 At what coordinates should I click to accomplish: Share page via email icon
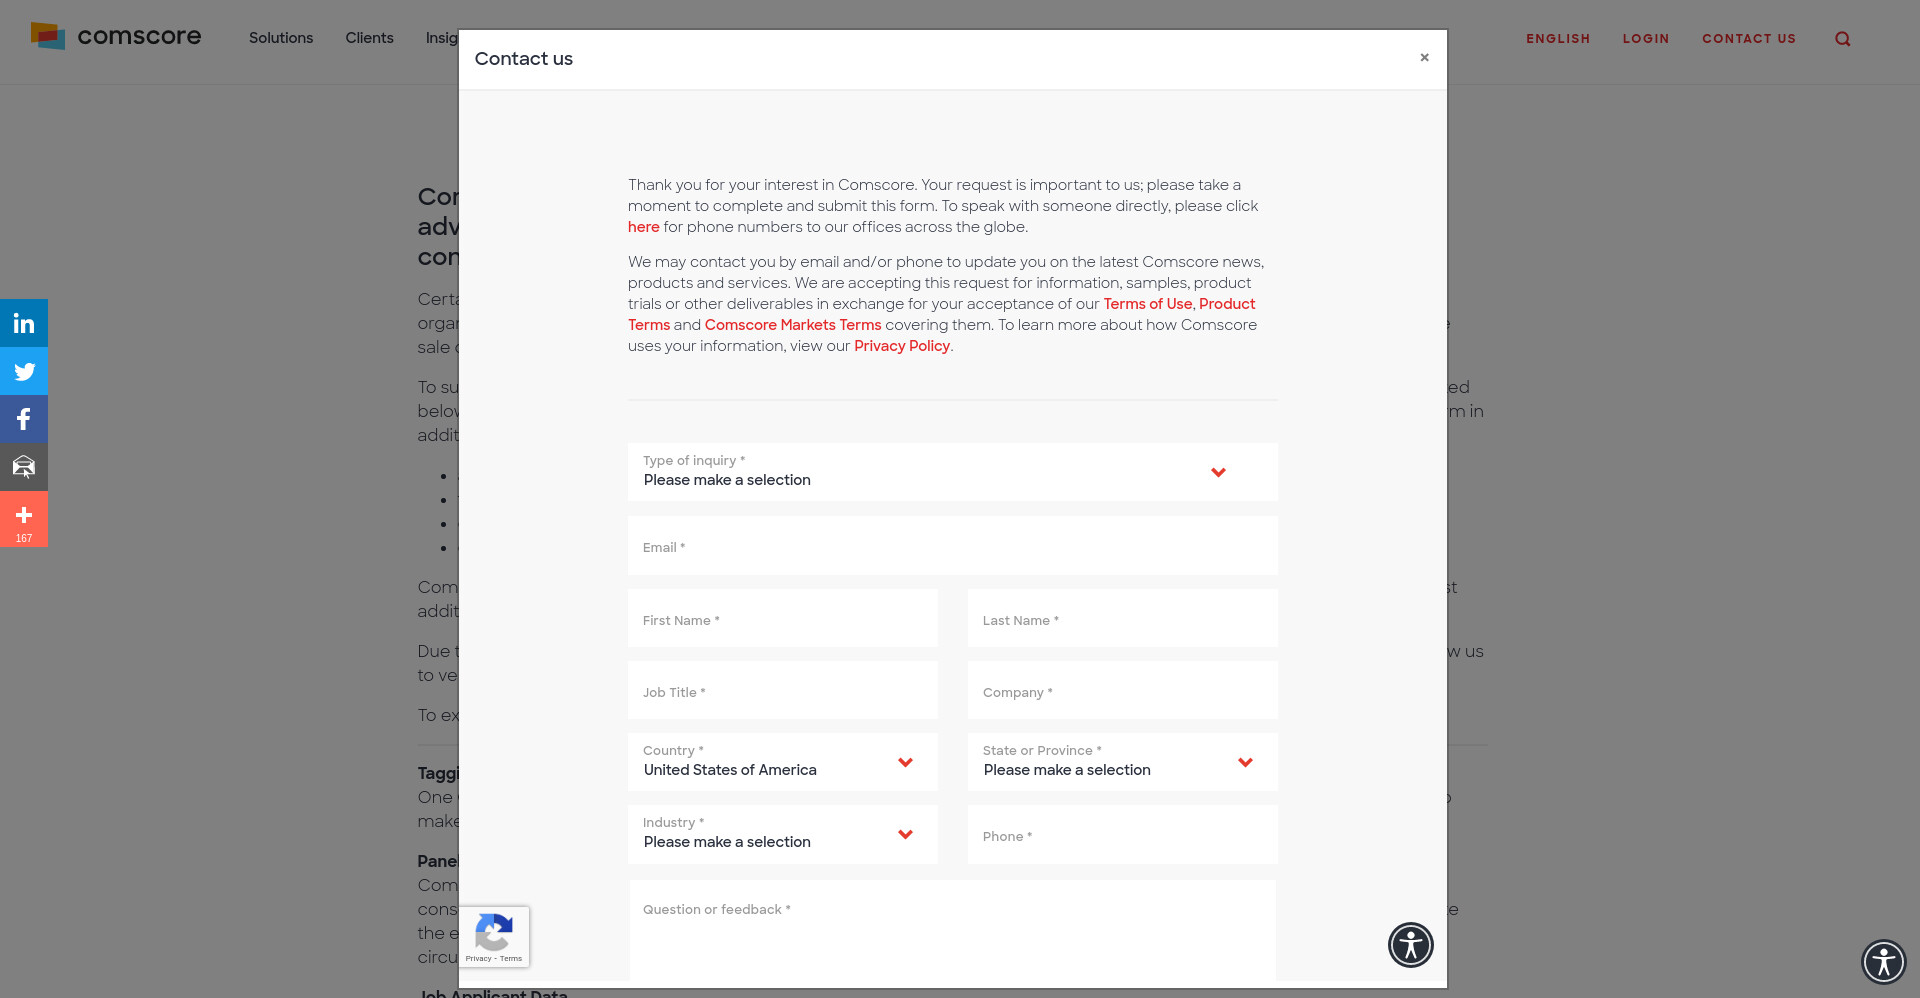click(x=24, y=467)
